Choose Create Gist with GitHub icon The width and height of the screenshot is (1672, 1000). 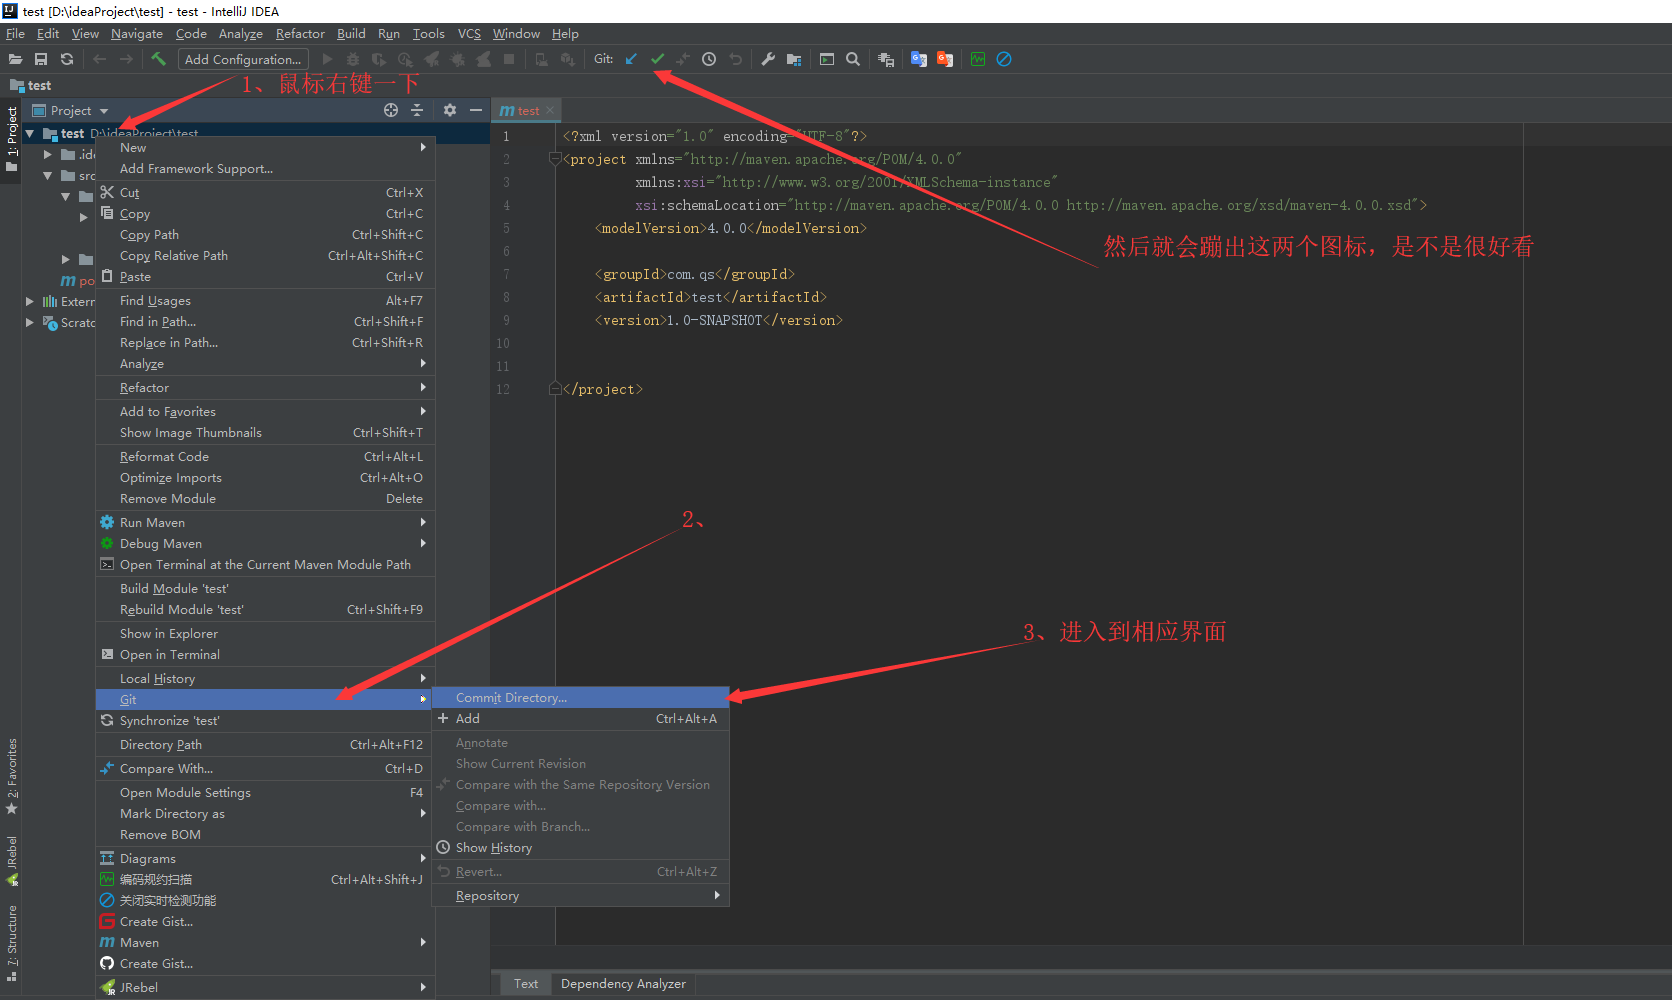265,963
